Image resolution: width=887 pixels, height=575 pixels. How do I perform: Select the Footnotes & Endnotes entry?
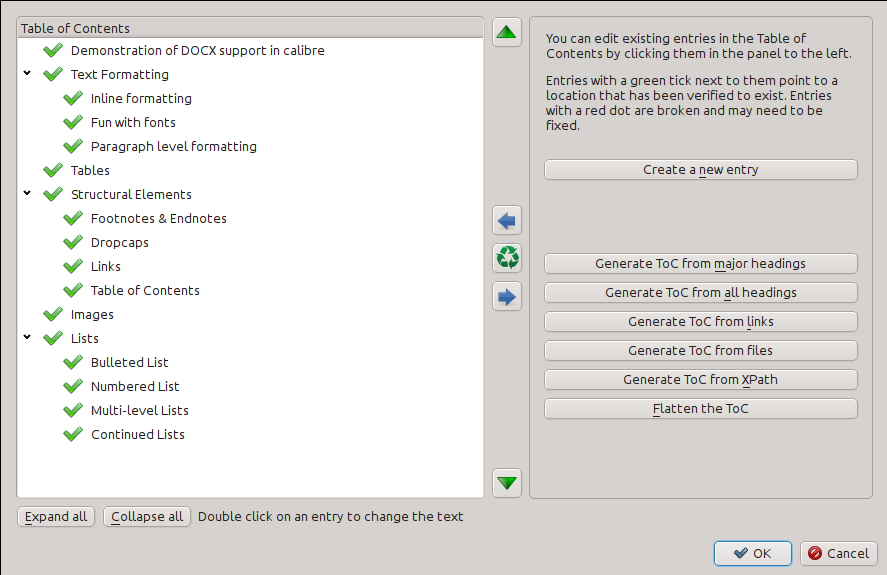tap(158, 218)
